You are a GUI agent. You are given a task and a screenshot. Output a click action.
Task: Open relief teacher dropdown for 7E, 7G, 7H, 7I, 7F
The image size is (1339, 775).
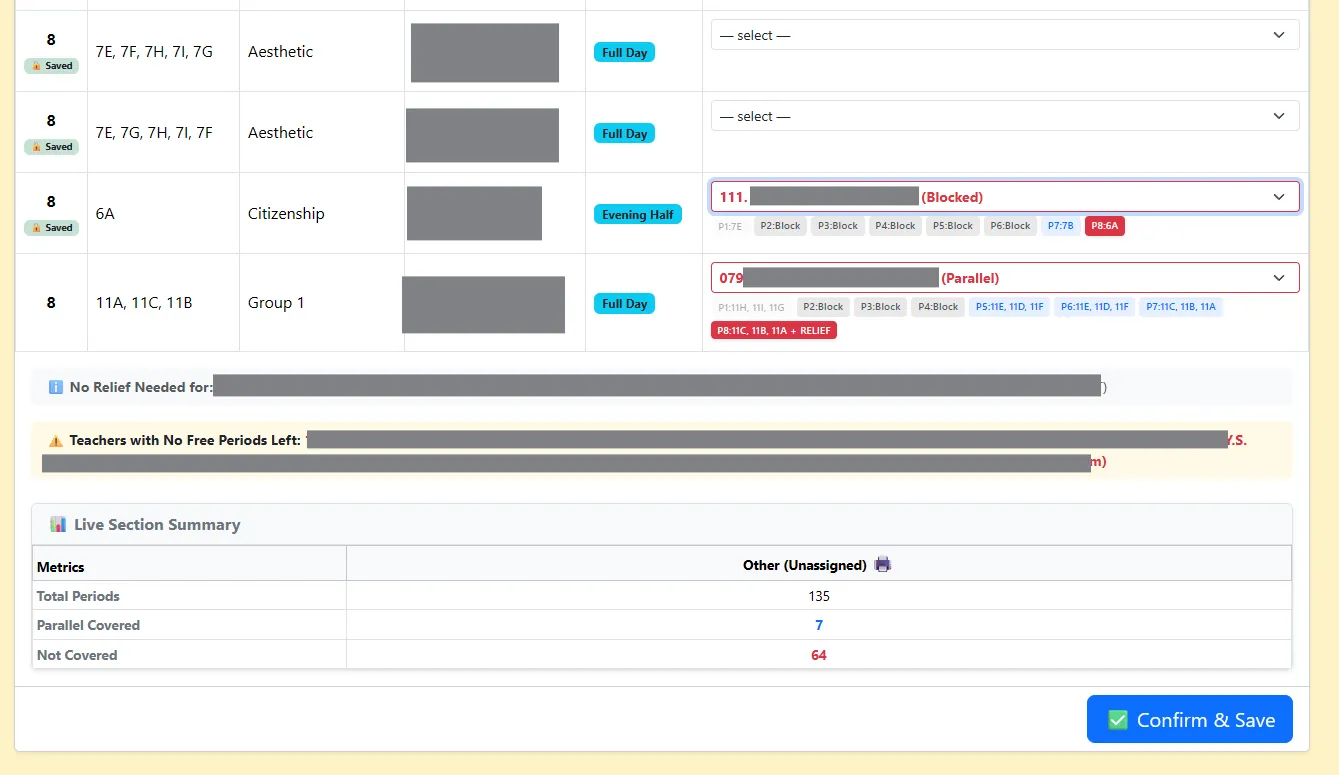coord(1005,116)
